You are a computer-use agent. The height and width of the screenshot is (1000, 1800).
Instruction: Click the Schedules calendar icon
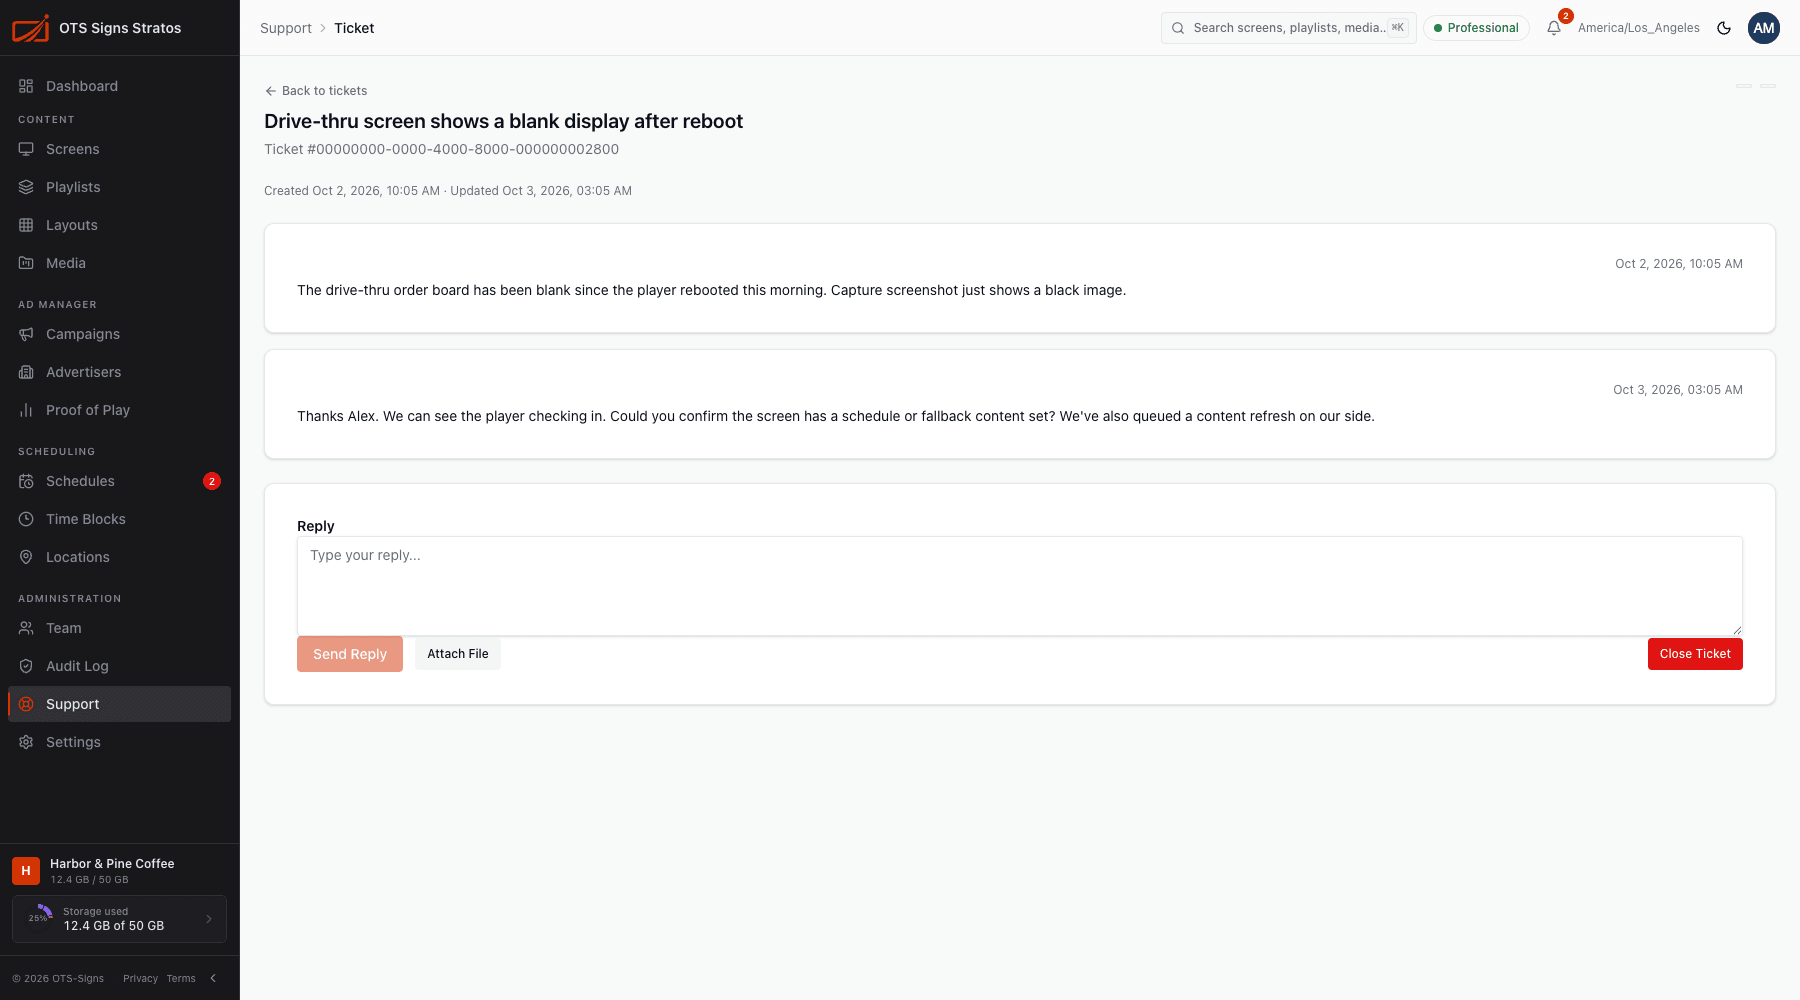(26, 481)
